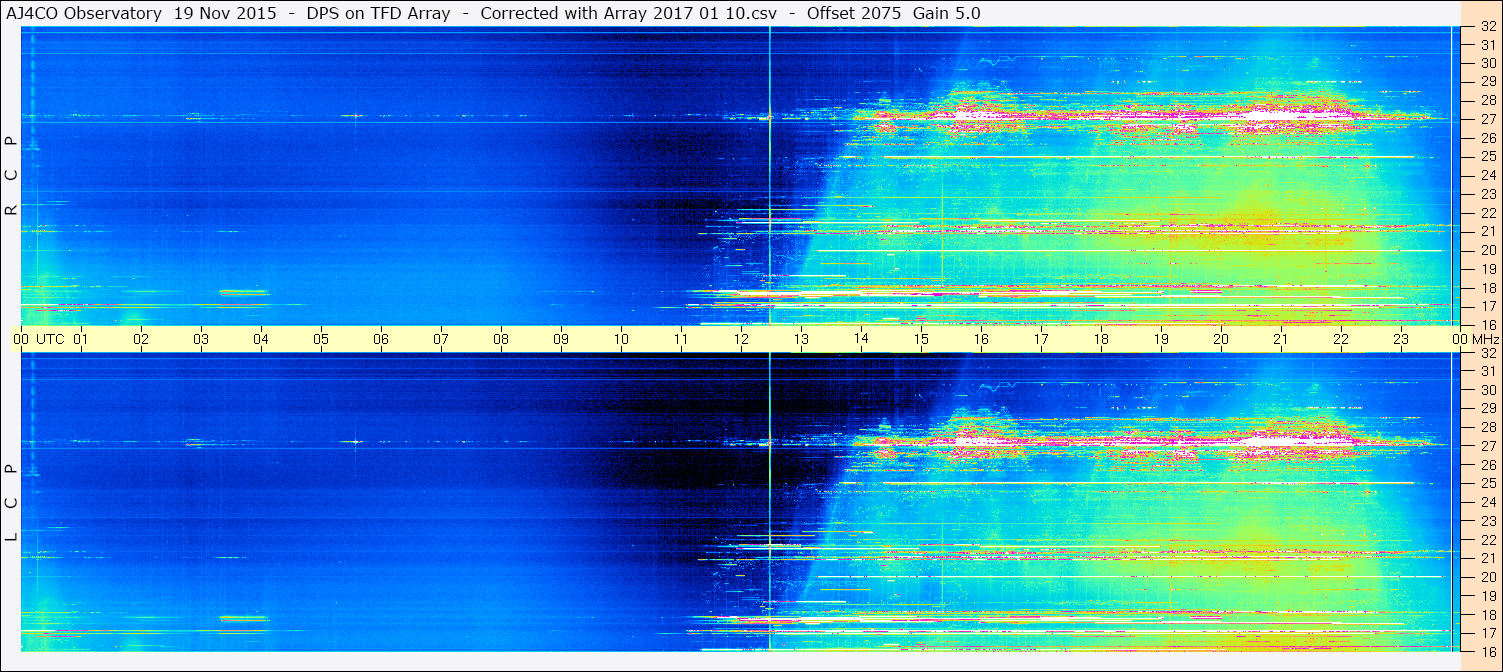The width and height of the screenshot is (1503, 672).
Task: Click 27 MHz on the LCP frequency scale
Action: pyautogui.click(x=1488, y=446)
